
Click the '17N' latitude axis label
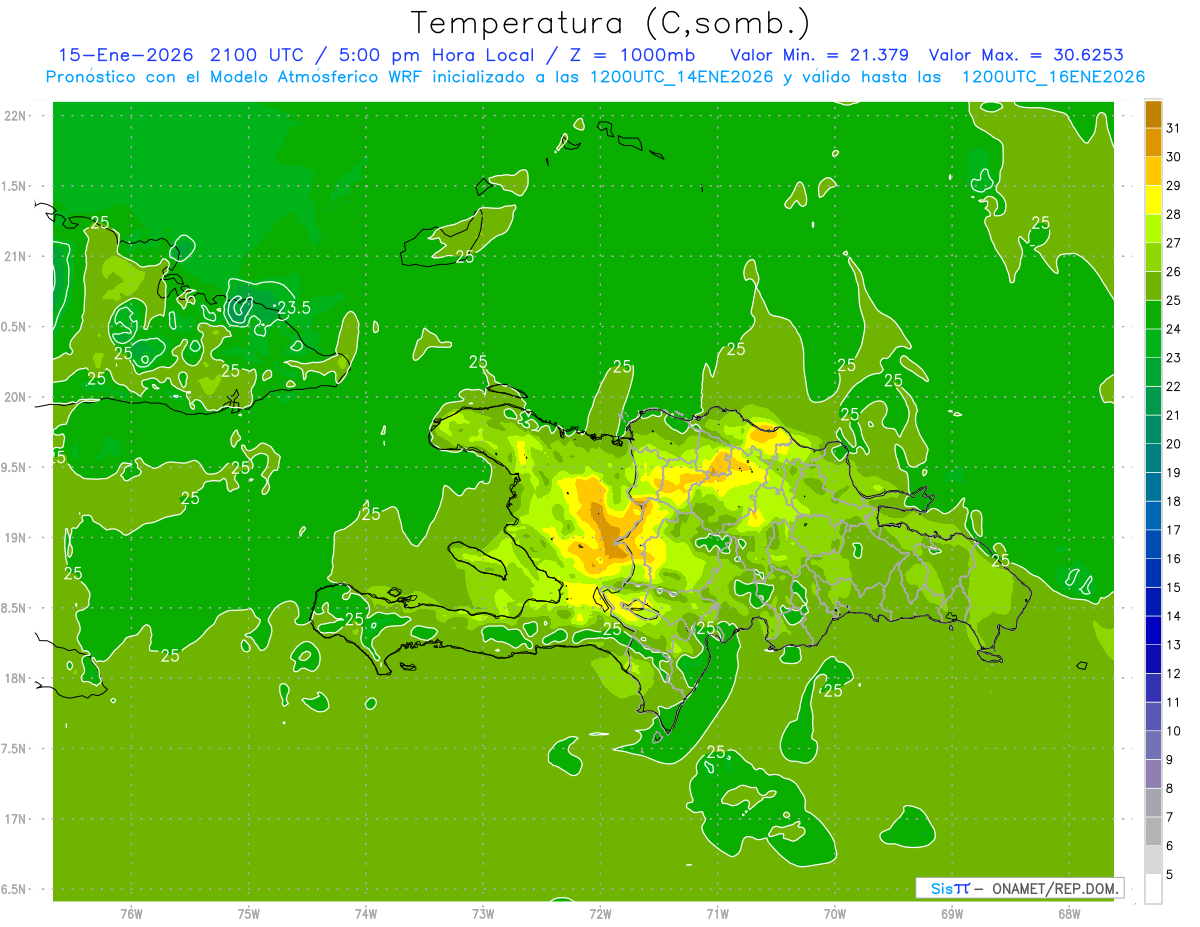pos(15,819)
